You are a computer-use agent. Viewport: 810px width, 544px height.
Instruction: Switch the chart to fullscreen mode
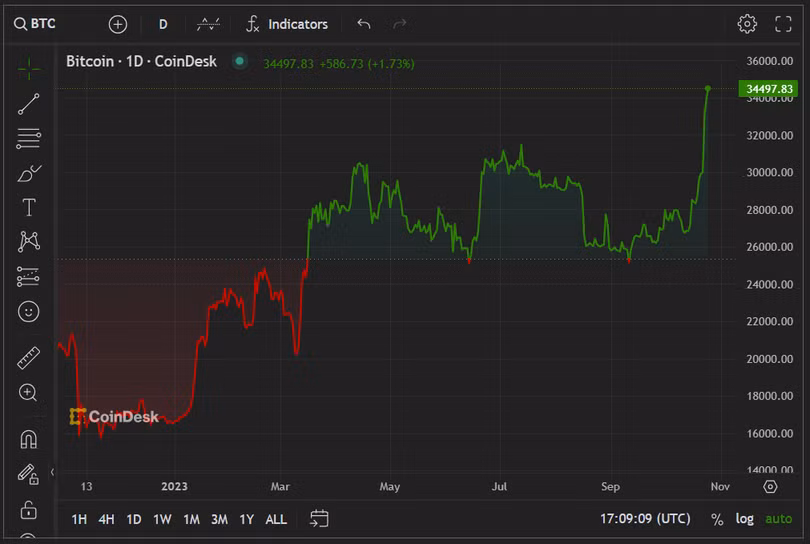click(x=783, y=24)
